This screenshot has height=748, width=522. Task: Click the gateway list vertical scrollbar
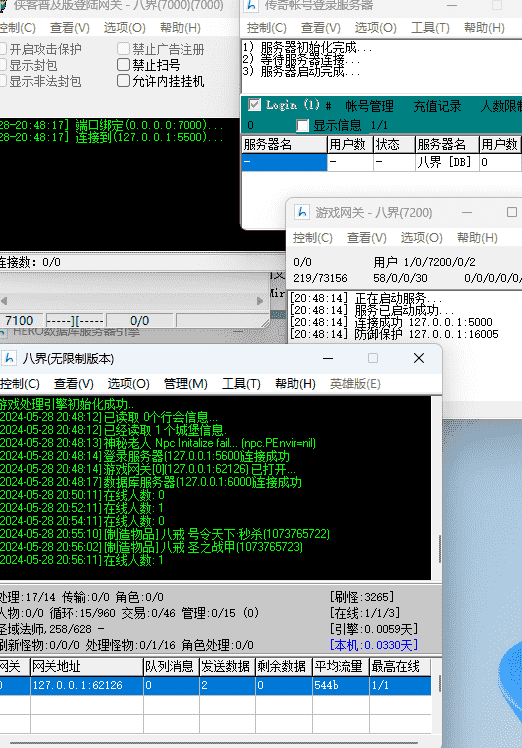pyautogui.click(x=439, y=683)
